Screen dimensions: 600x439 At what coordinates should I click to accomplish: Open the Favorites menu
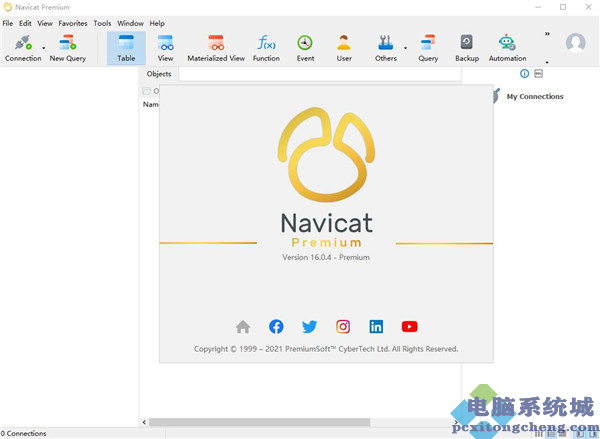pos(73,23)
